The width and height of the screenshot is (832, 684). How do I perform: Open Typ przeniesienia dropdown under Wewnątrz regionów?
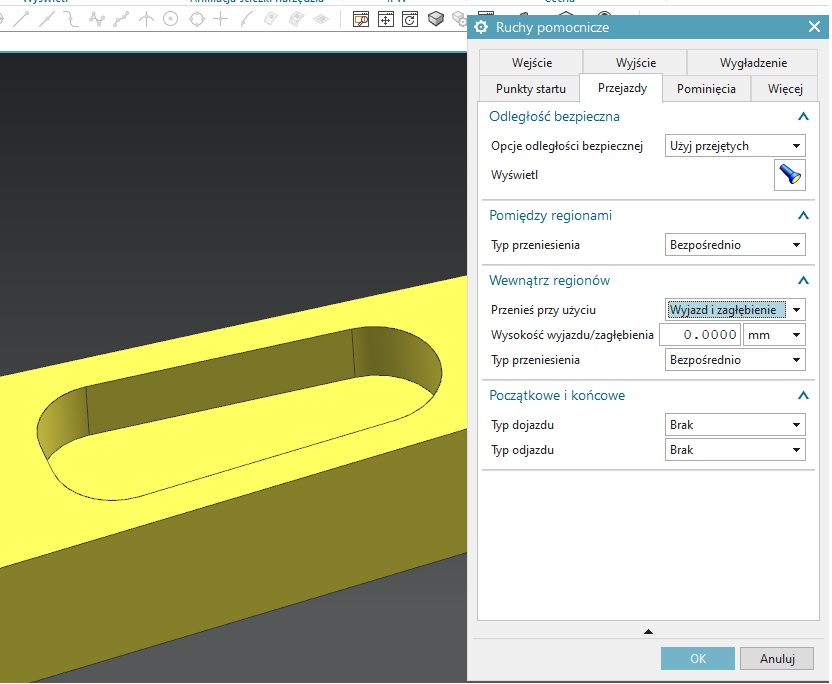pyautogui.click(x=735, y=360)
